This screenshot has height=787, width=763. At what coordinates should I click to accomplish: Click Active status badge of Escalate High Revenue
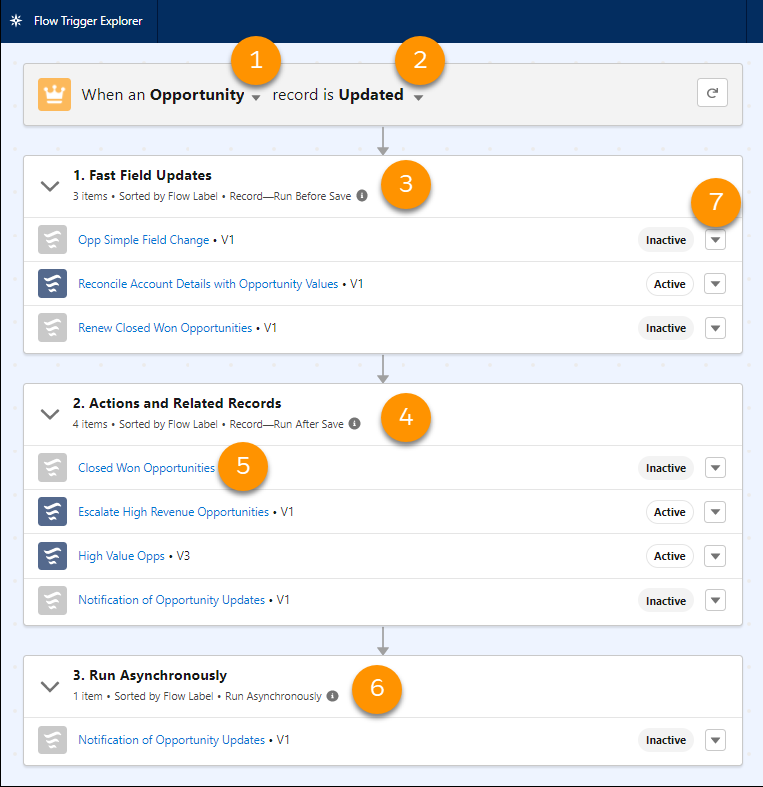669,512
